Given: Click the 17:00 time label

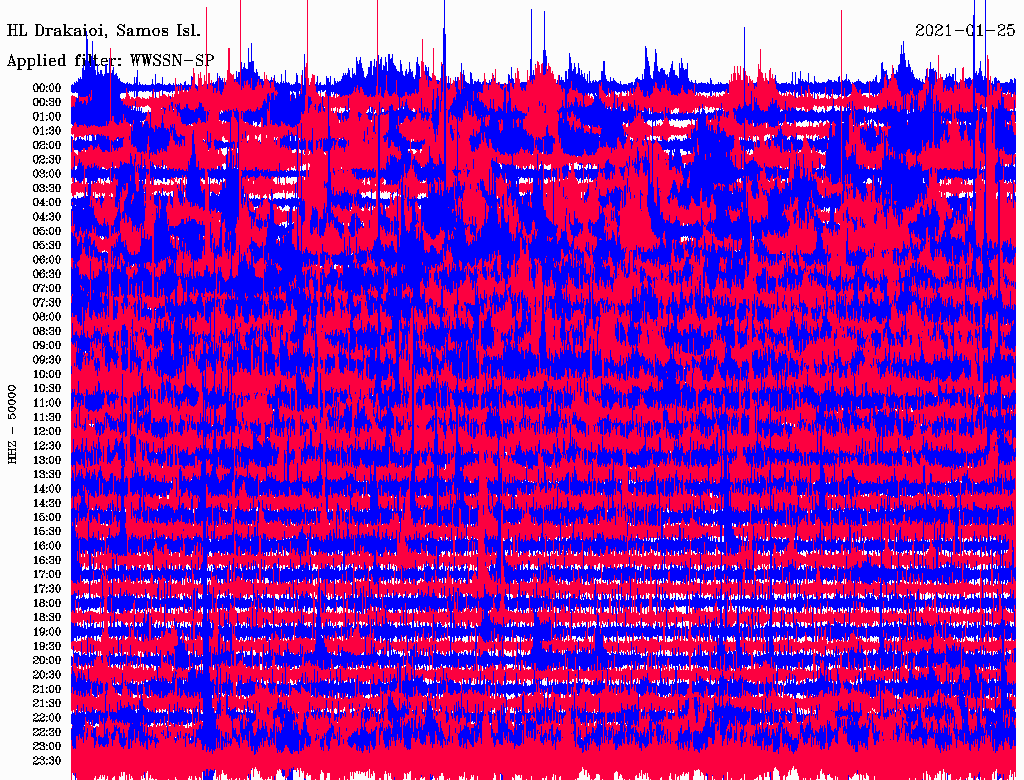Looking at the screenshot, I should [x=47, y=574].
